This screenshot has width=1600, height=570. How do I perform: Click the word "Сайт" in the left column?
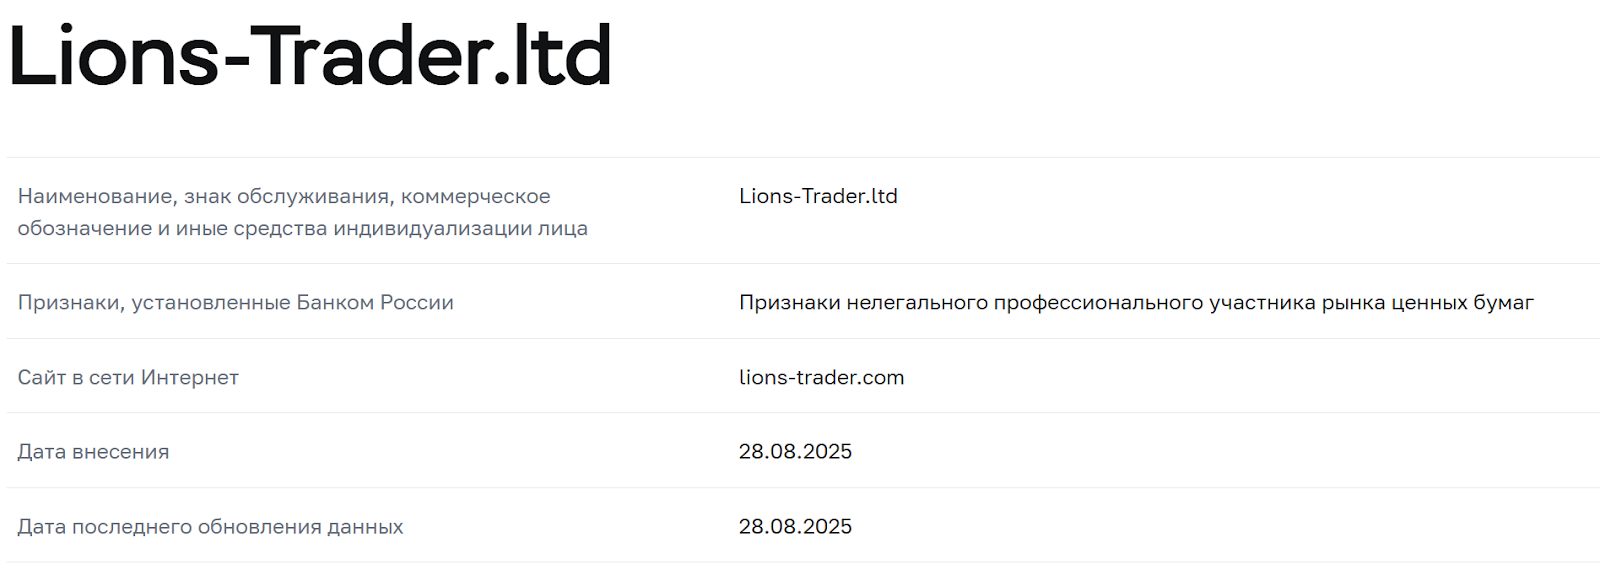pos(41,378)
